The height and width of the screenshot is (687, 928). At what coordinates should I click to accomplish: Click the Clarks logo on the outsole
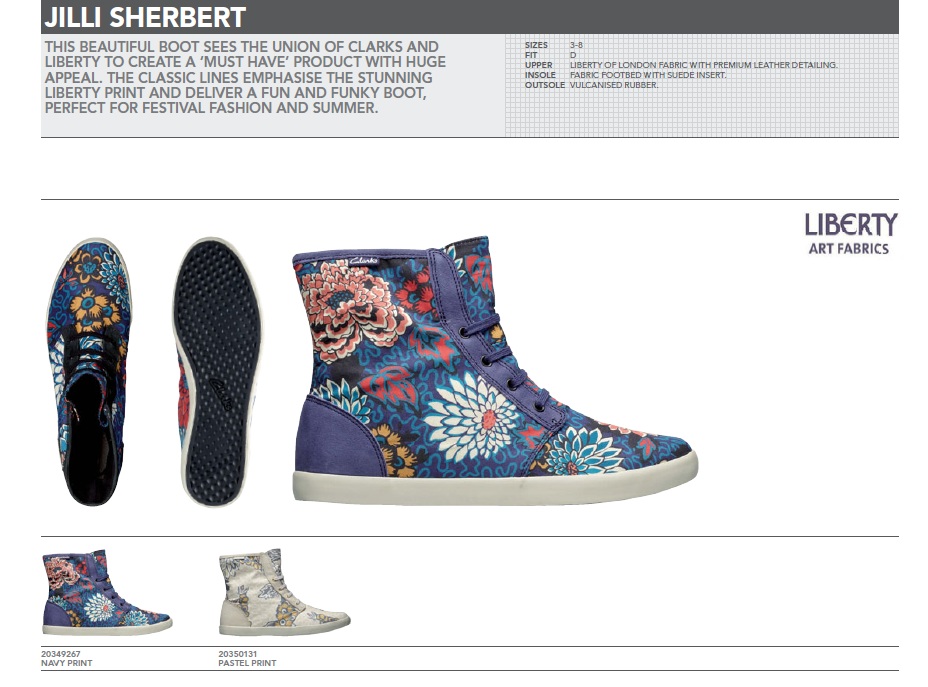pos(221,393)
